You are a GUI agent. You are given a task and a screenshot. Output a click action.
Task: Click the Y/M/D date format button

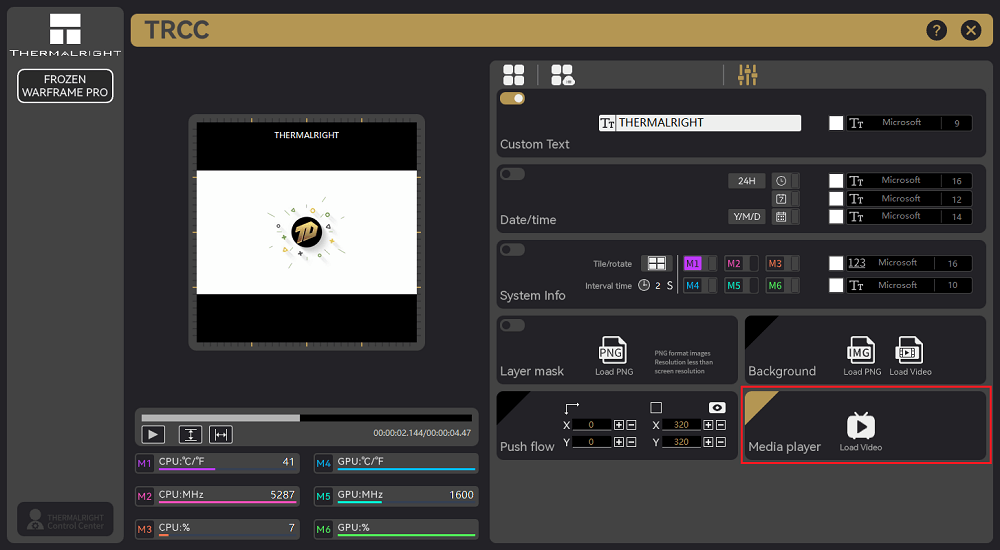click(x=747, y=216)
